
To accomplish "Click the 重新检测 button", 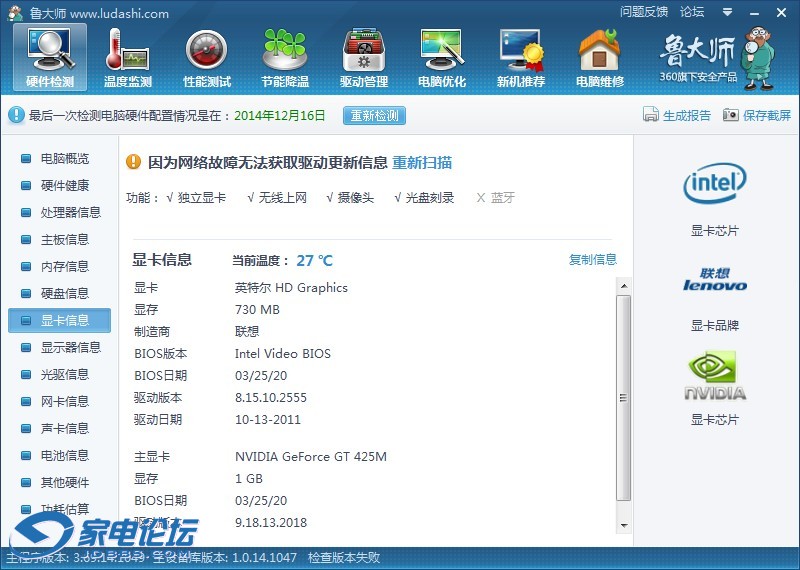I will point(374,115).
